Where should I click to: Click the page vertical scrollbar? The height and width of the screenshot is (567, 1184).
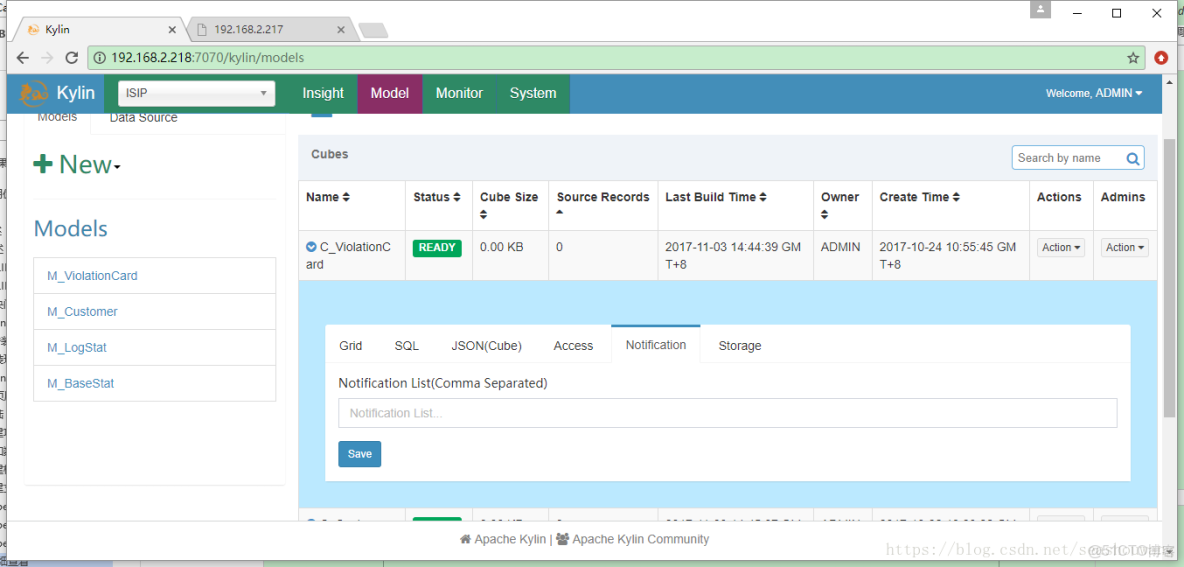(1170, 279)
